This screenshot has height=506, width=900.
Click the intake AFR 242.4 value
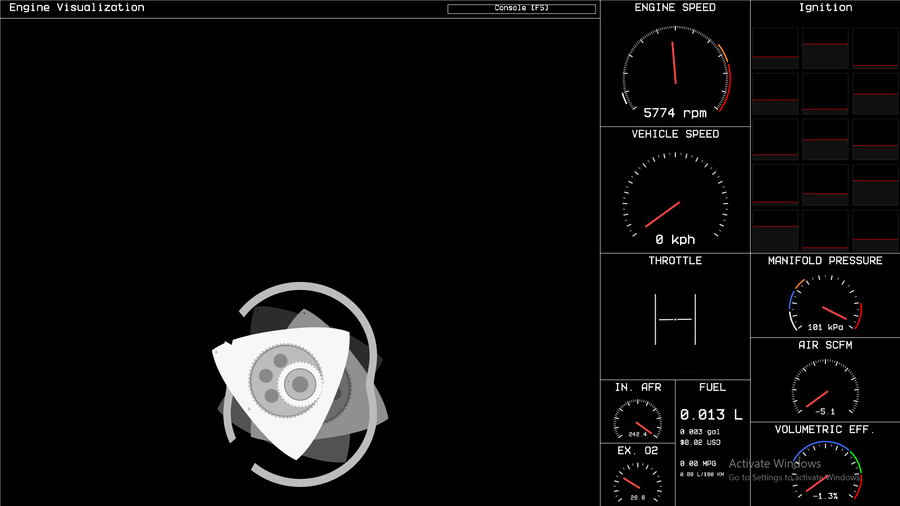[637, 434]
